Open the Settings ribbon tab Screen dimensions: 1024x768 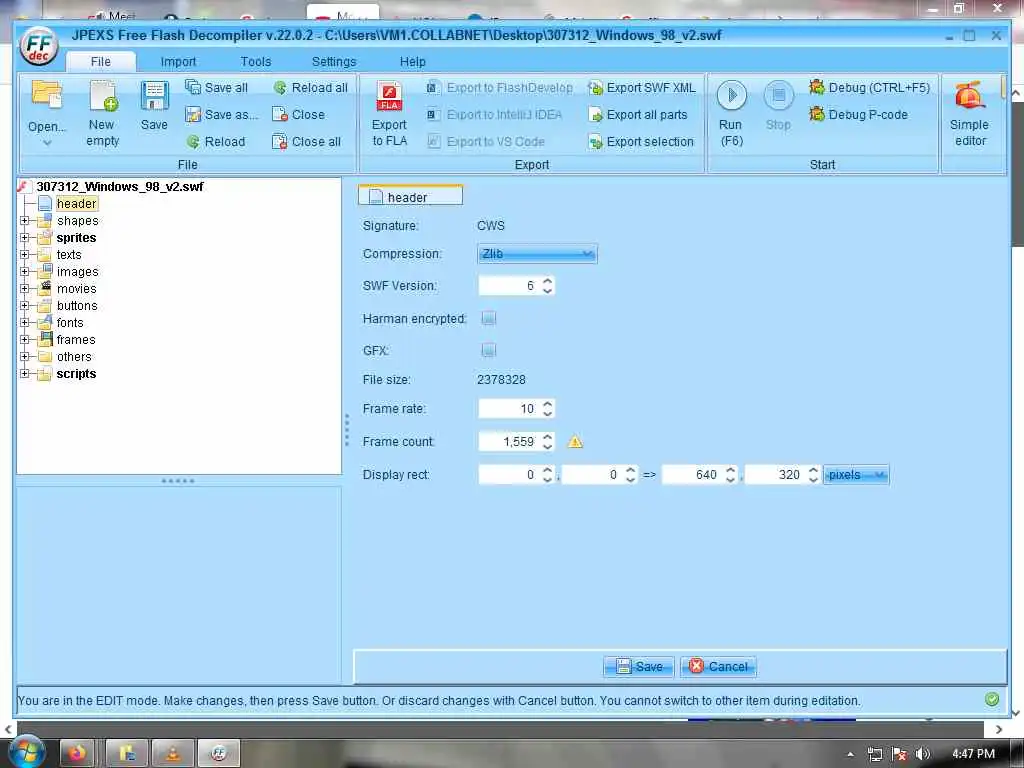point(334,61)
